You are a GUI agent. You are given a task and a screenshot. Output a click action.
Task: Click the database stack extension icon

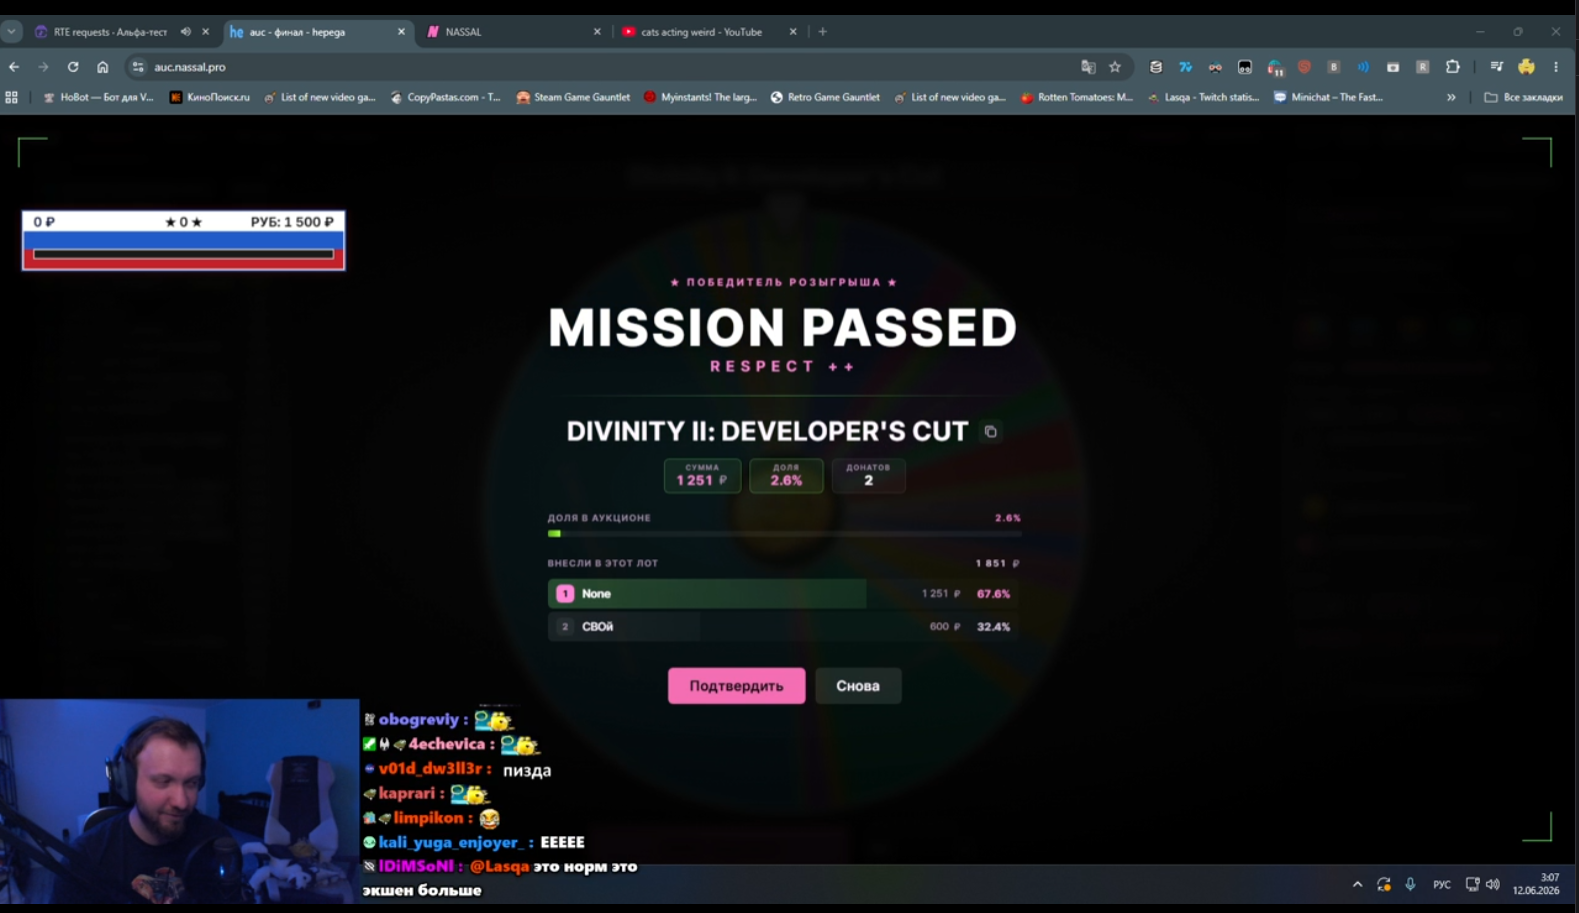pos(1156,67)
